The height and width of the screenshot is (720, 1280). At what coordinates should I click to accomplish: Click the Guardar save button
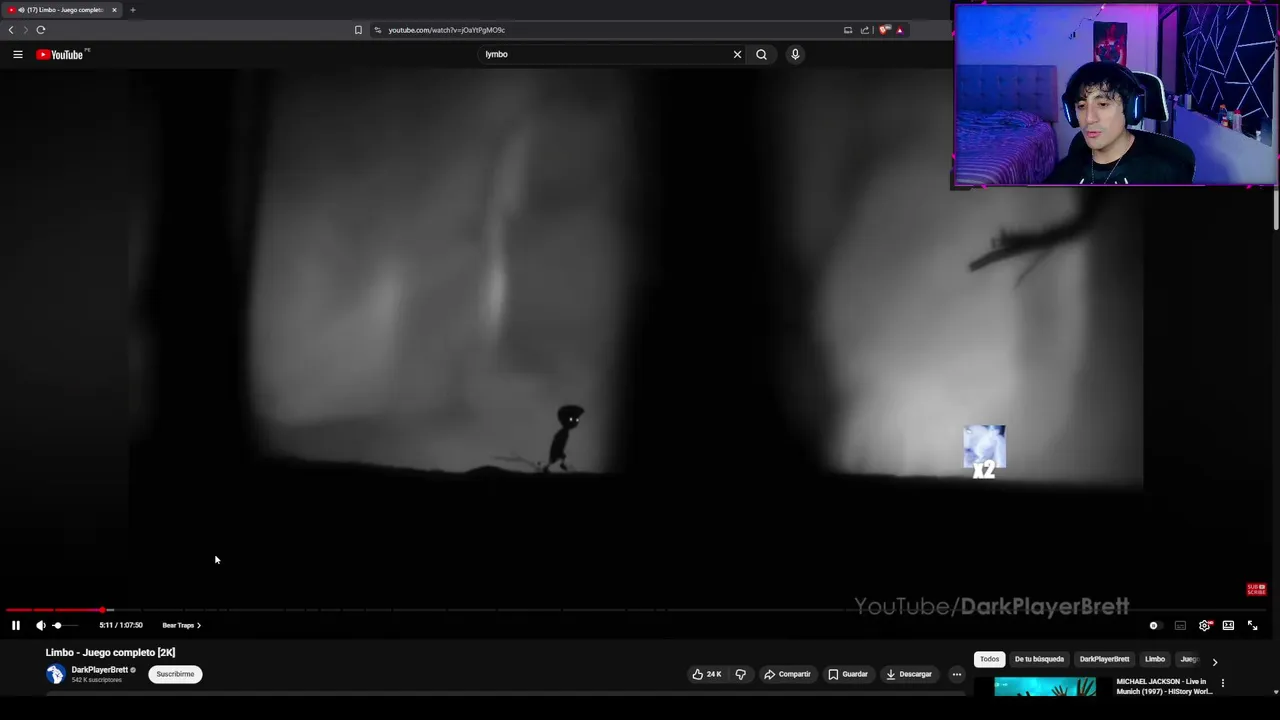tap(848, 674)
